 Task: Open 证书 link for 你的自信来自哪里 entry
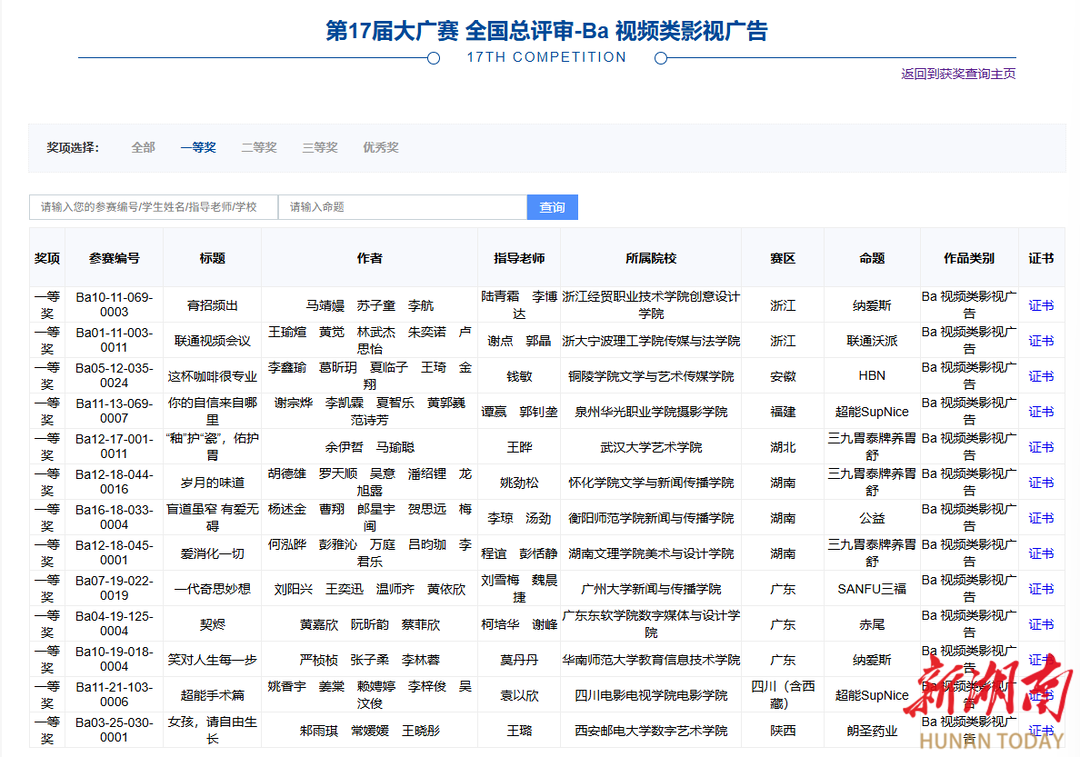pyautogui.click(x=1041, y=412)
